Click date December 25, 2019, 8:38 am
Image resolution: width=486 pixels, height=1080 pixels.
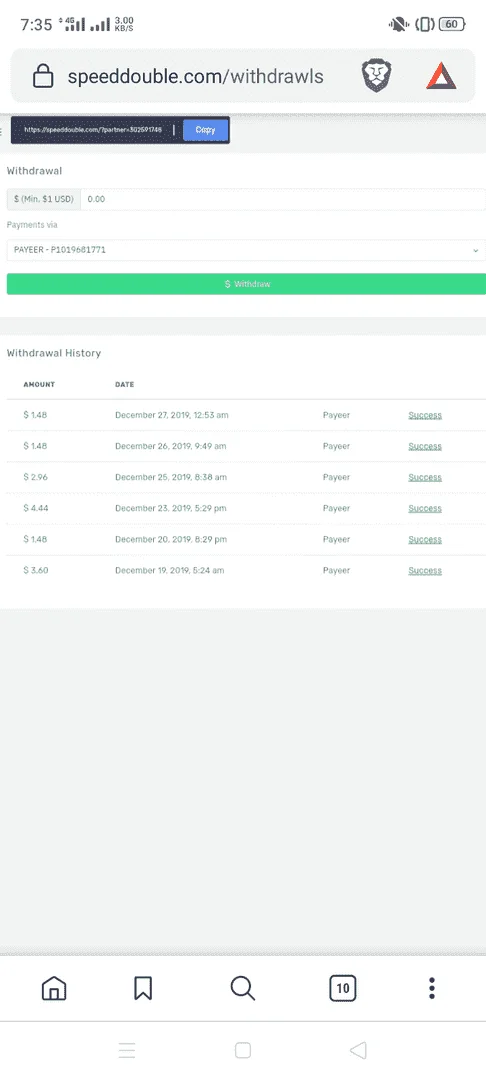coord(171,477)
